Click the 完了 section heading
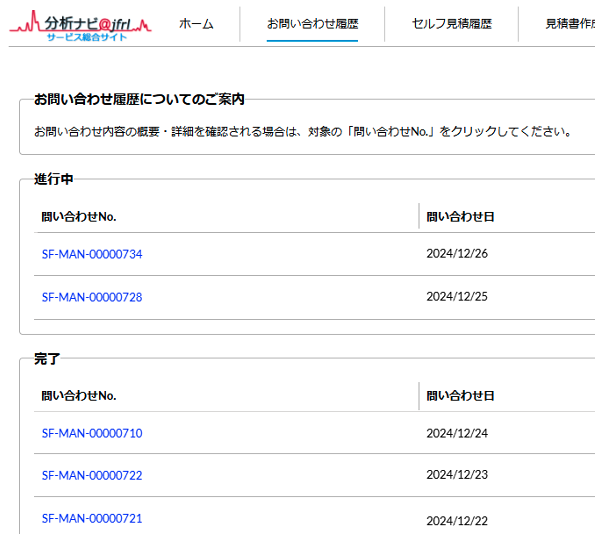Viewport: 608px width, 543px height. pyautogui.click(x=47, y=358)
